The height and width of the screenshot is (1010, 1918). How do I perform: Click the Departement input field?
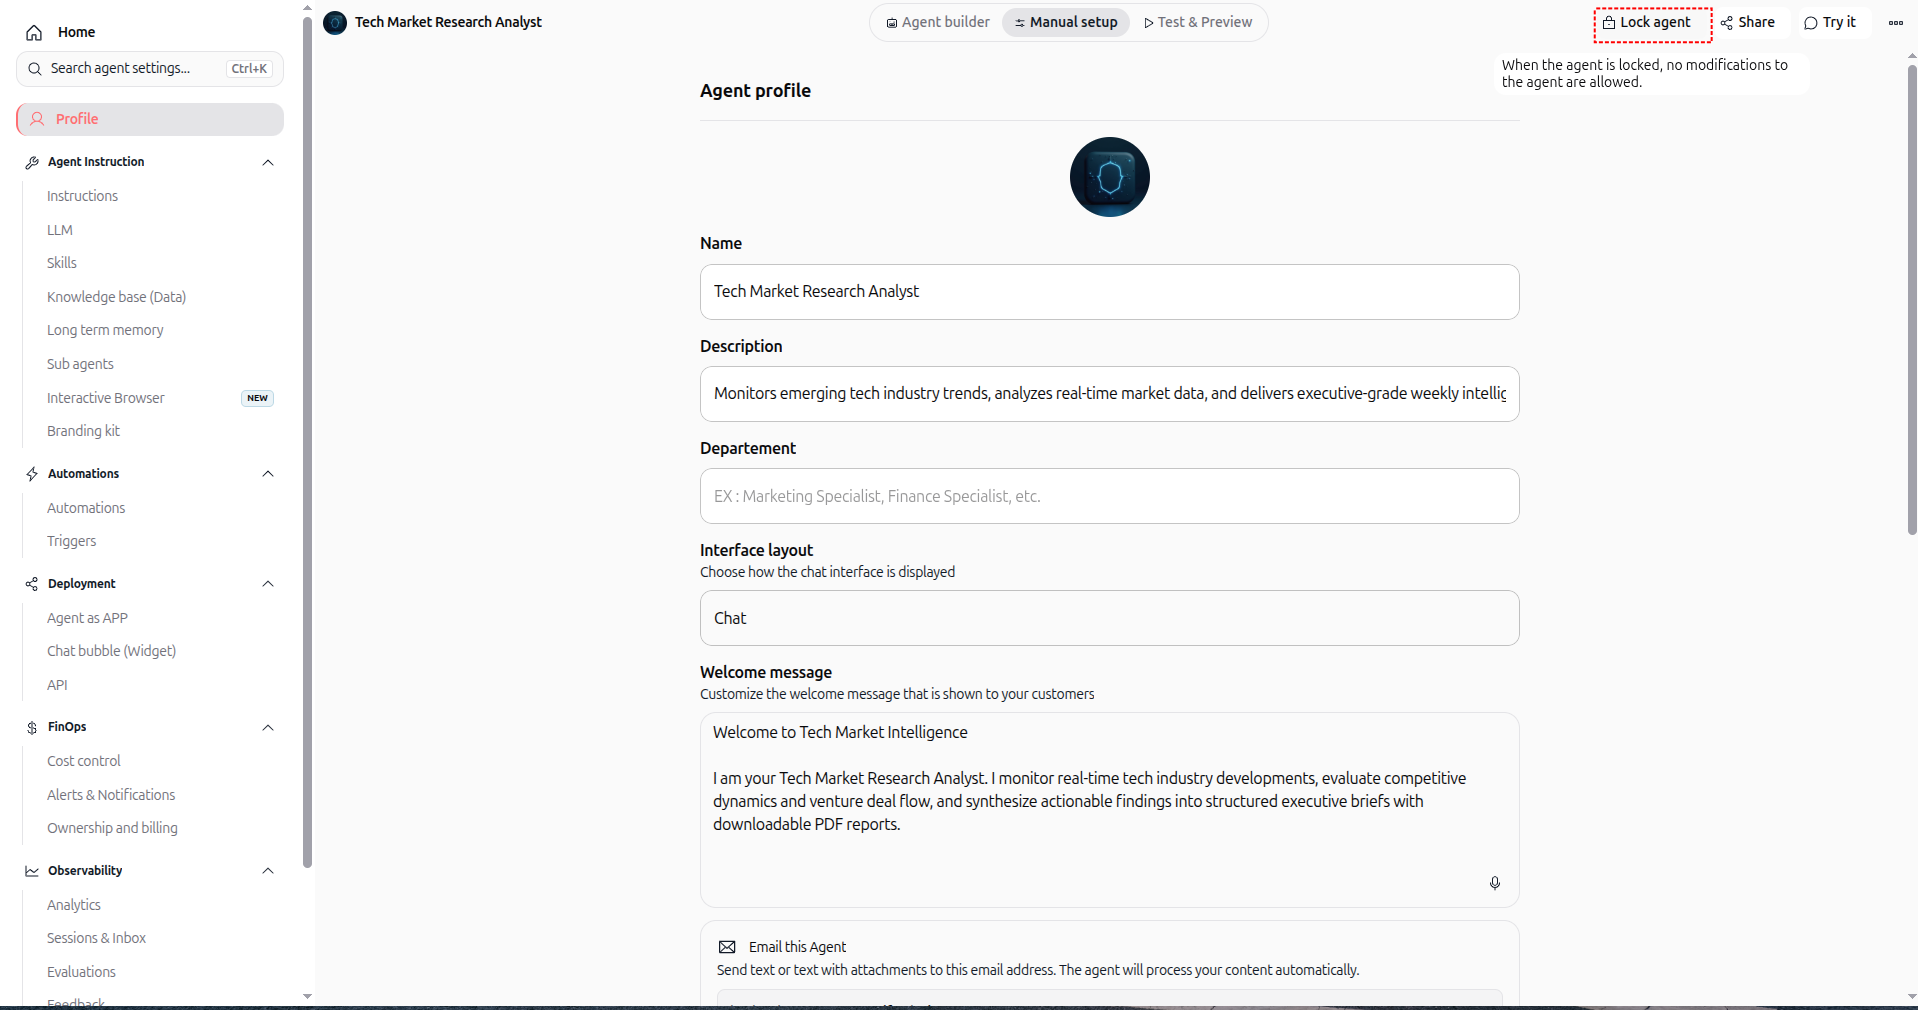(x=1110, y=496)
